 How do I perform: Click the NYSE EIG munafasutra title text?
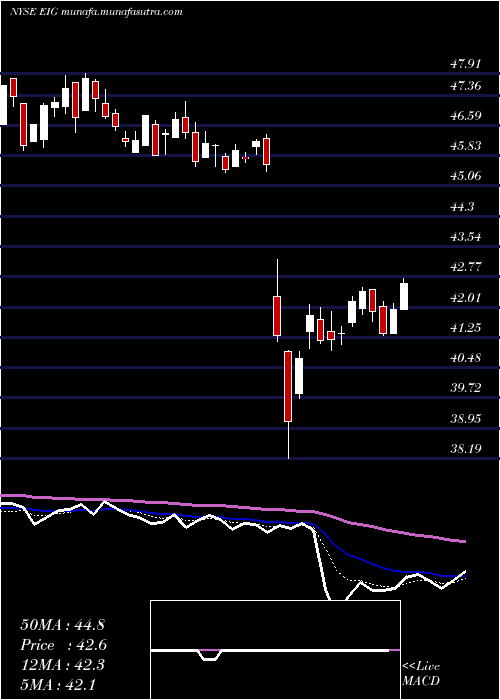96,12
